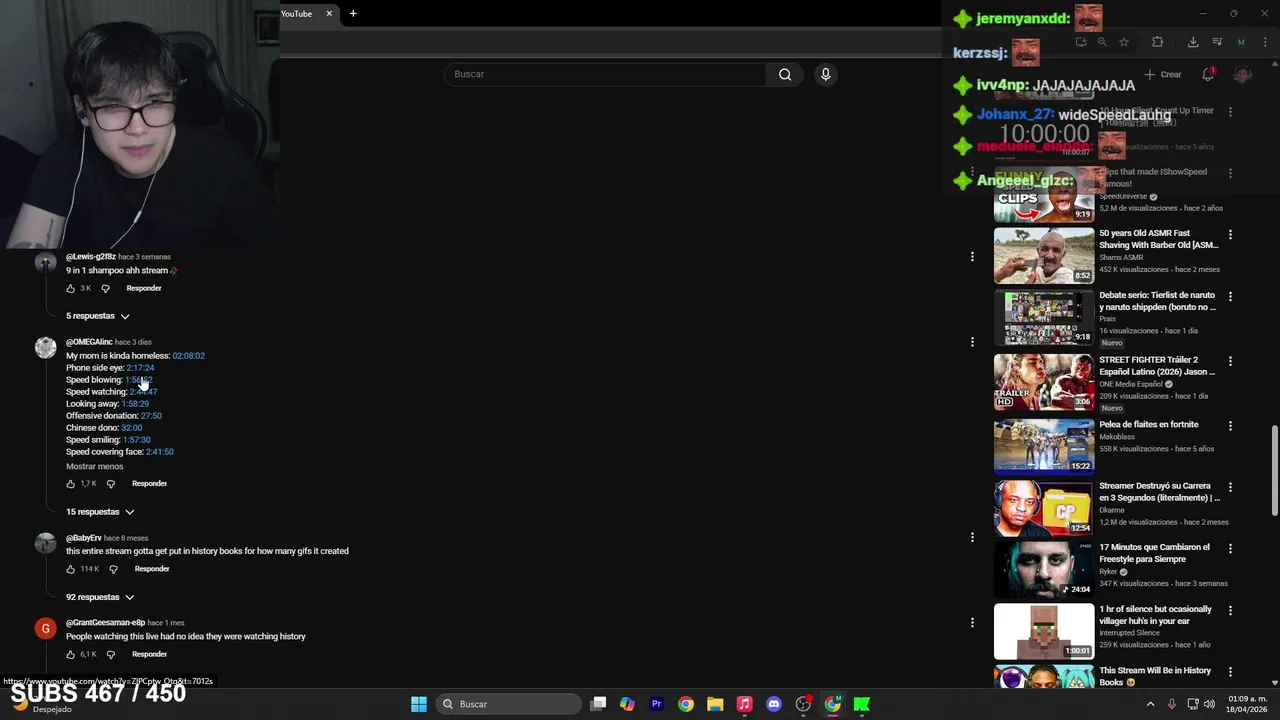Open options menu for Street Fighter trailer
The image size is (1280, 720).
click(x=1230, y=361)
